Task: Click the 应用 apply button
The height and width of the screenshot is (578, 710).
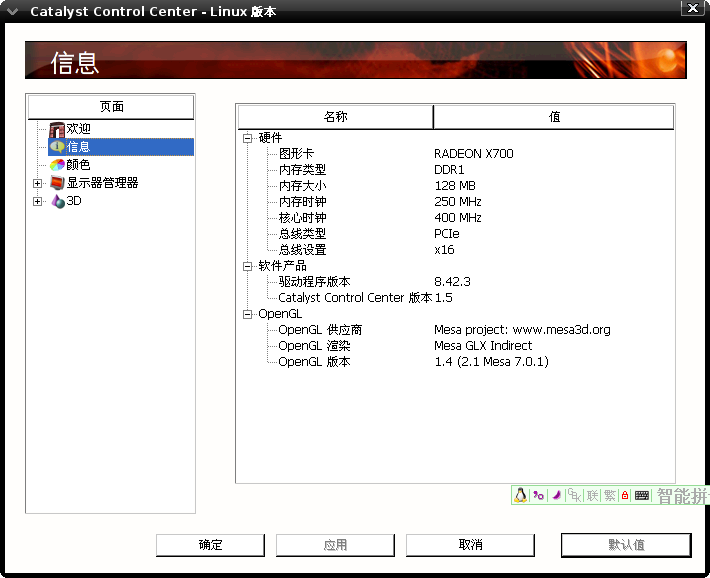Action: 335,545
